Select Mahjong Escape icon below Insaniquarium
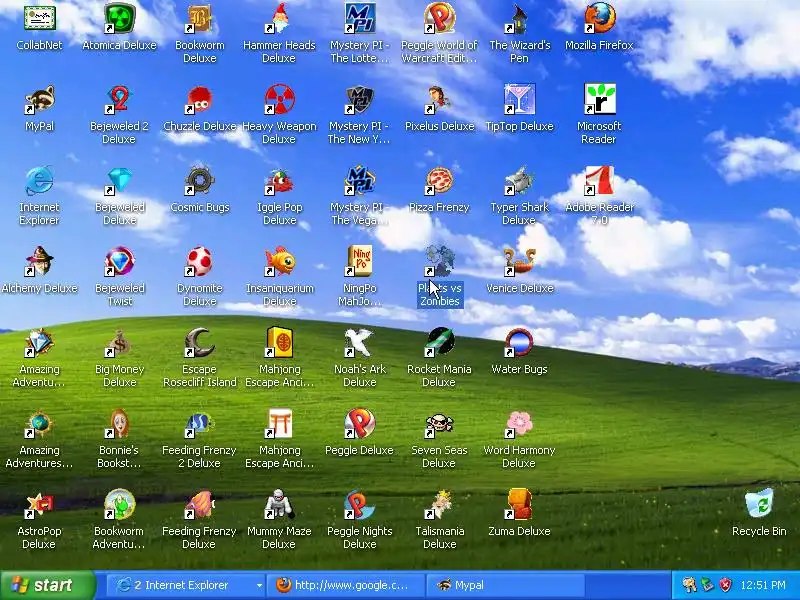The width and height of the screenshot is (800, 600). coord(279,342)
